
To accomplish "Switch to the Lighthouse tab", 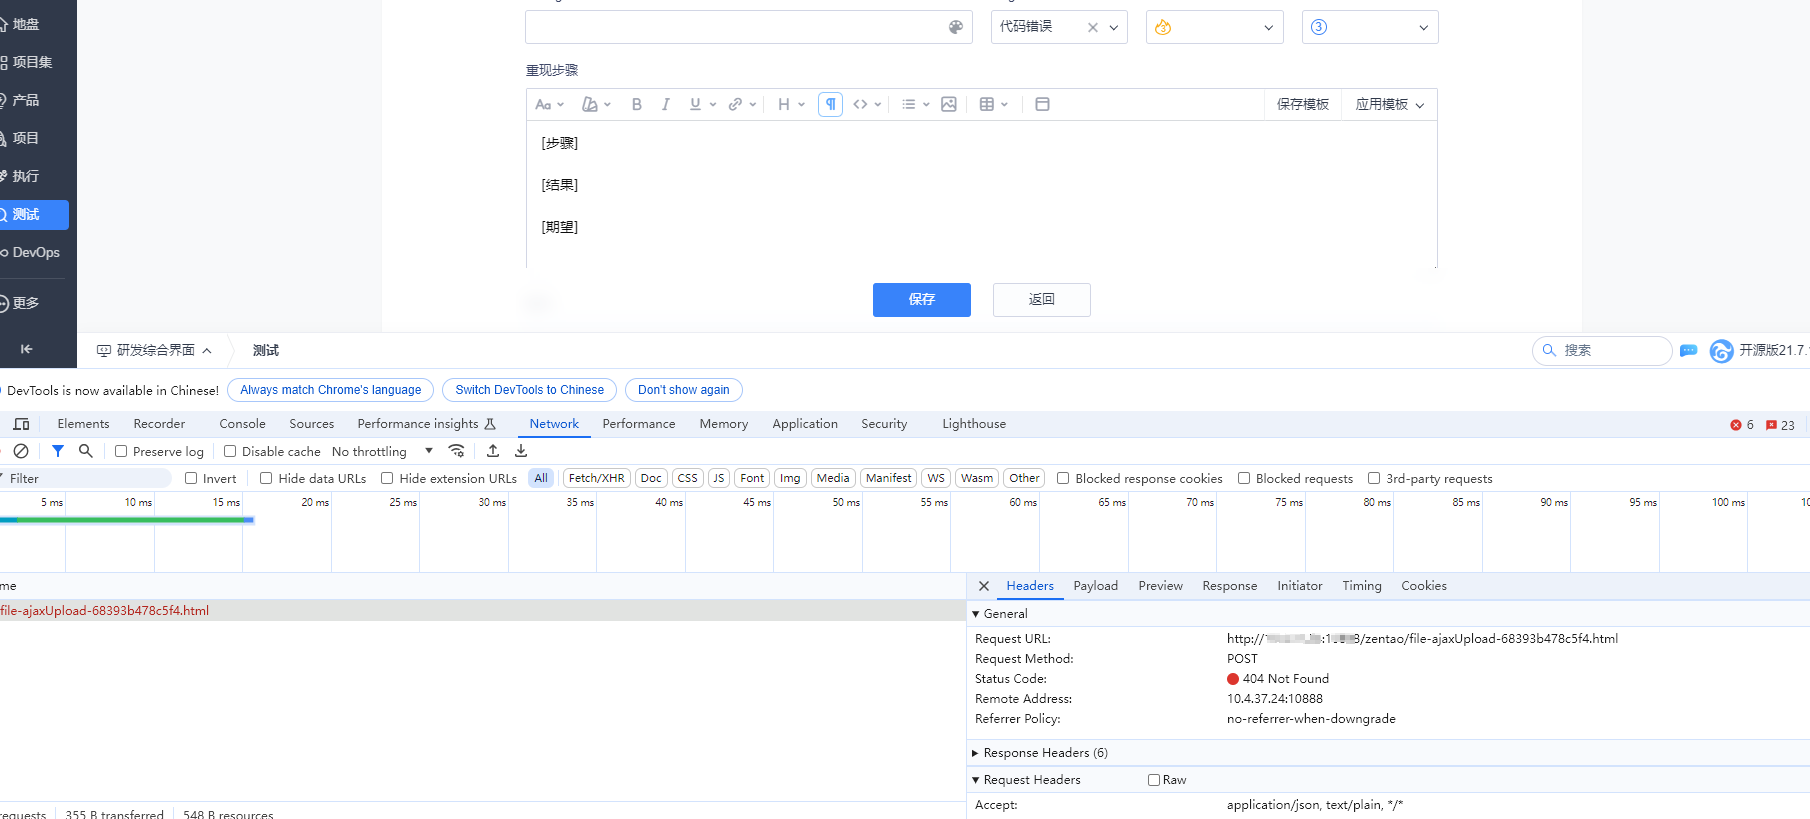I will (x=974, y=424).
